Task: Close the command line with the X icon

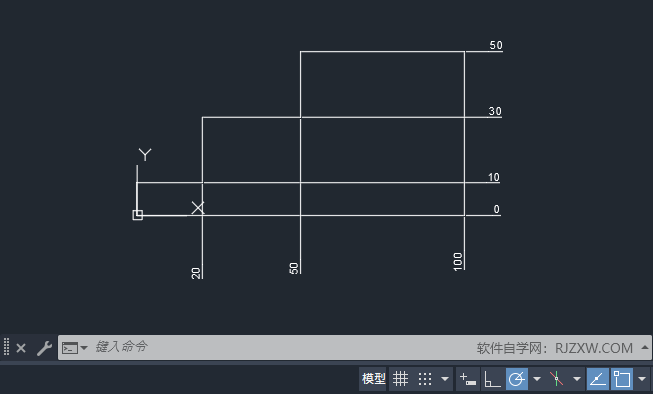Action: (21, 348)
